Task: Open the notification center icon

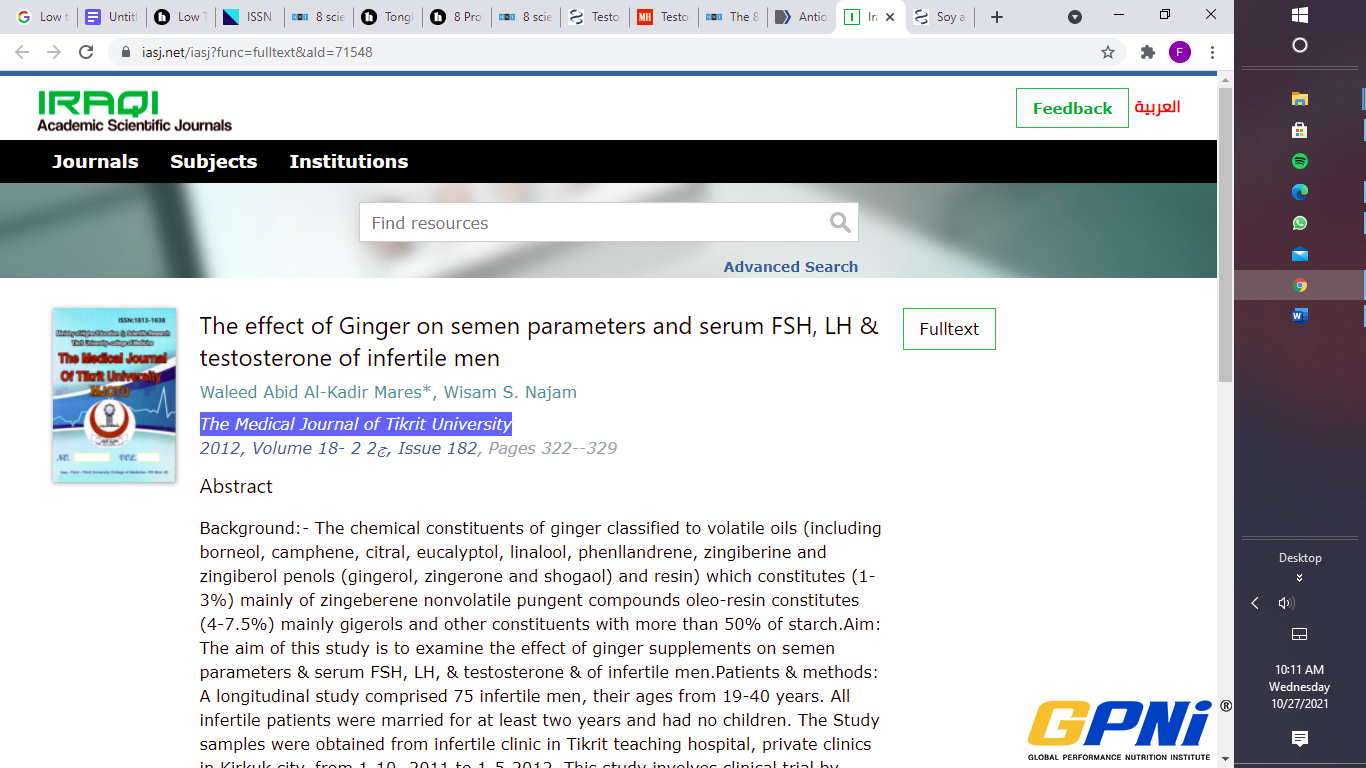Action: coord(1299,738)
